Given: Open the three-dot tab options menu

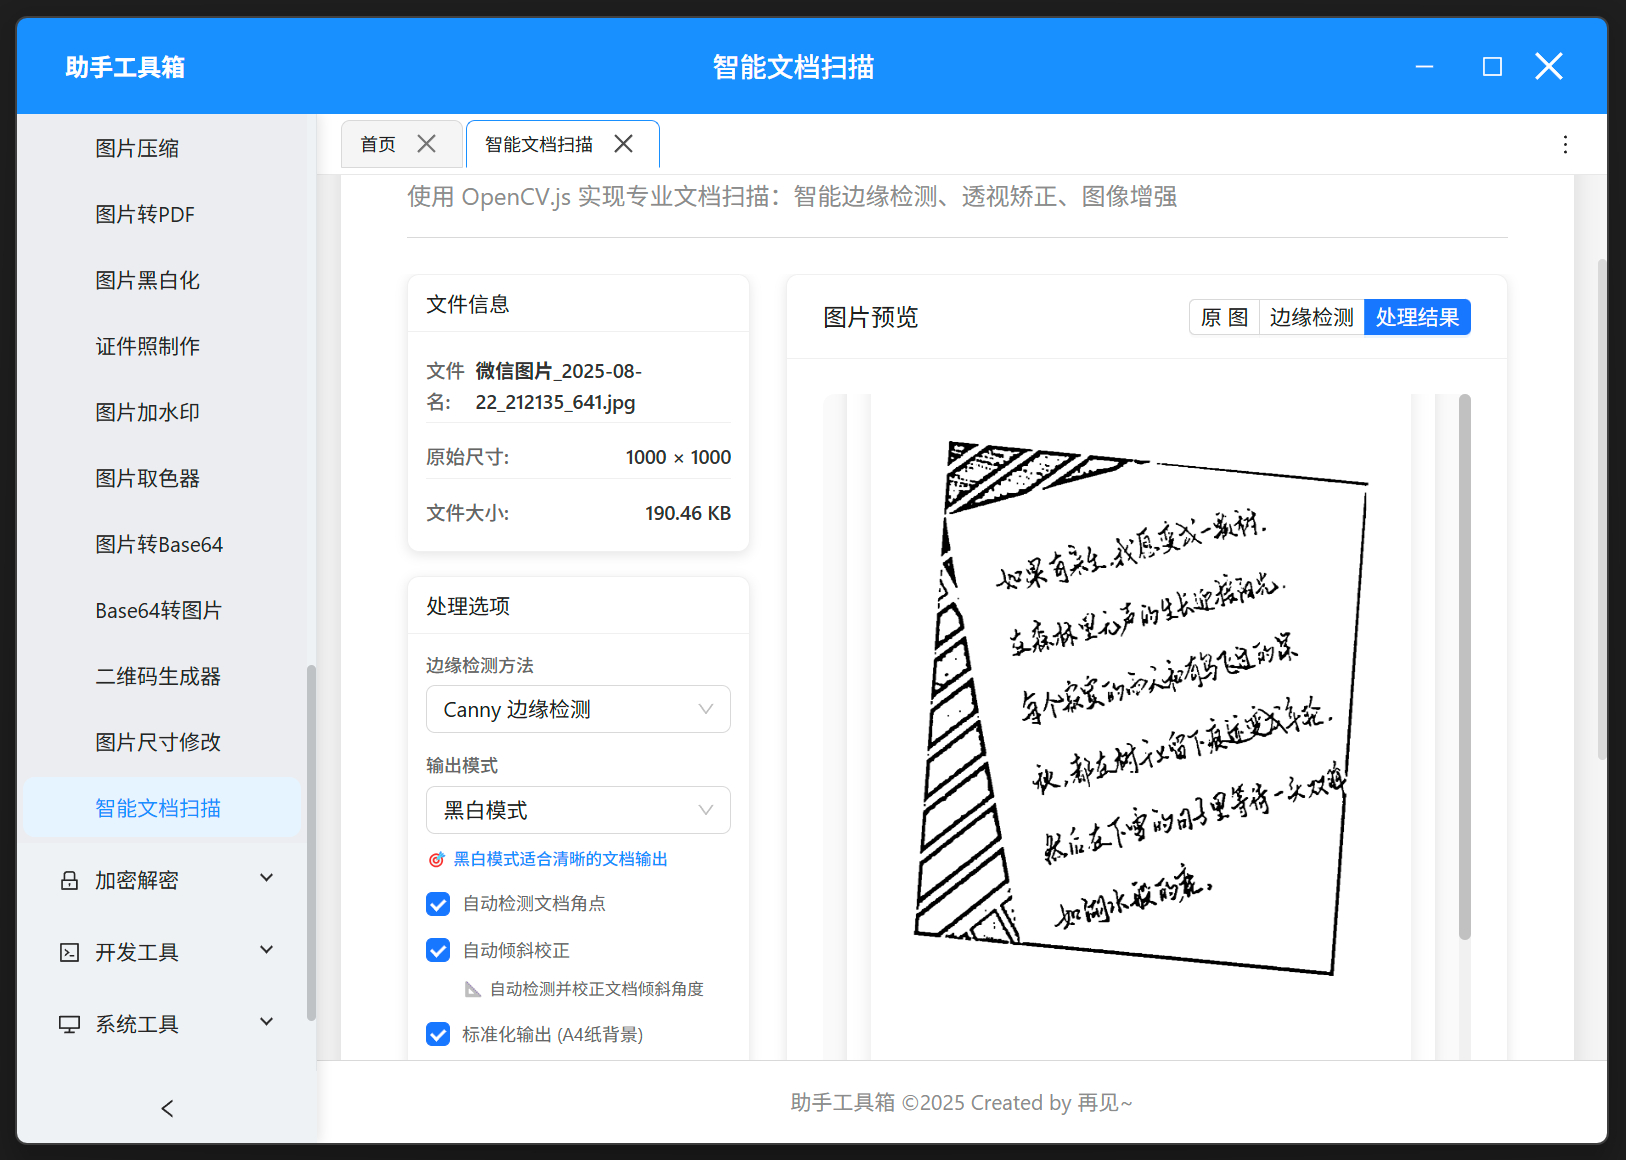Looking at the screenshot, I should 1565,144.
